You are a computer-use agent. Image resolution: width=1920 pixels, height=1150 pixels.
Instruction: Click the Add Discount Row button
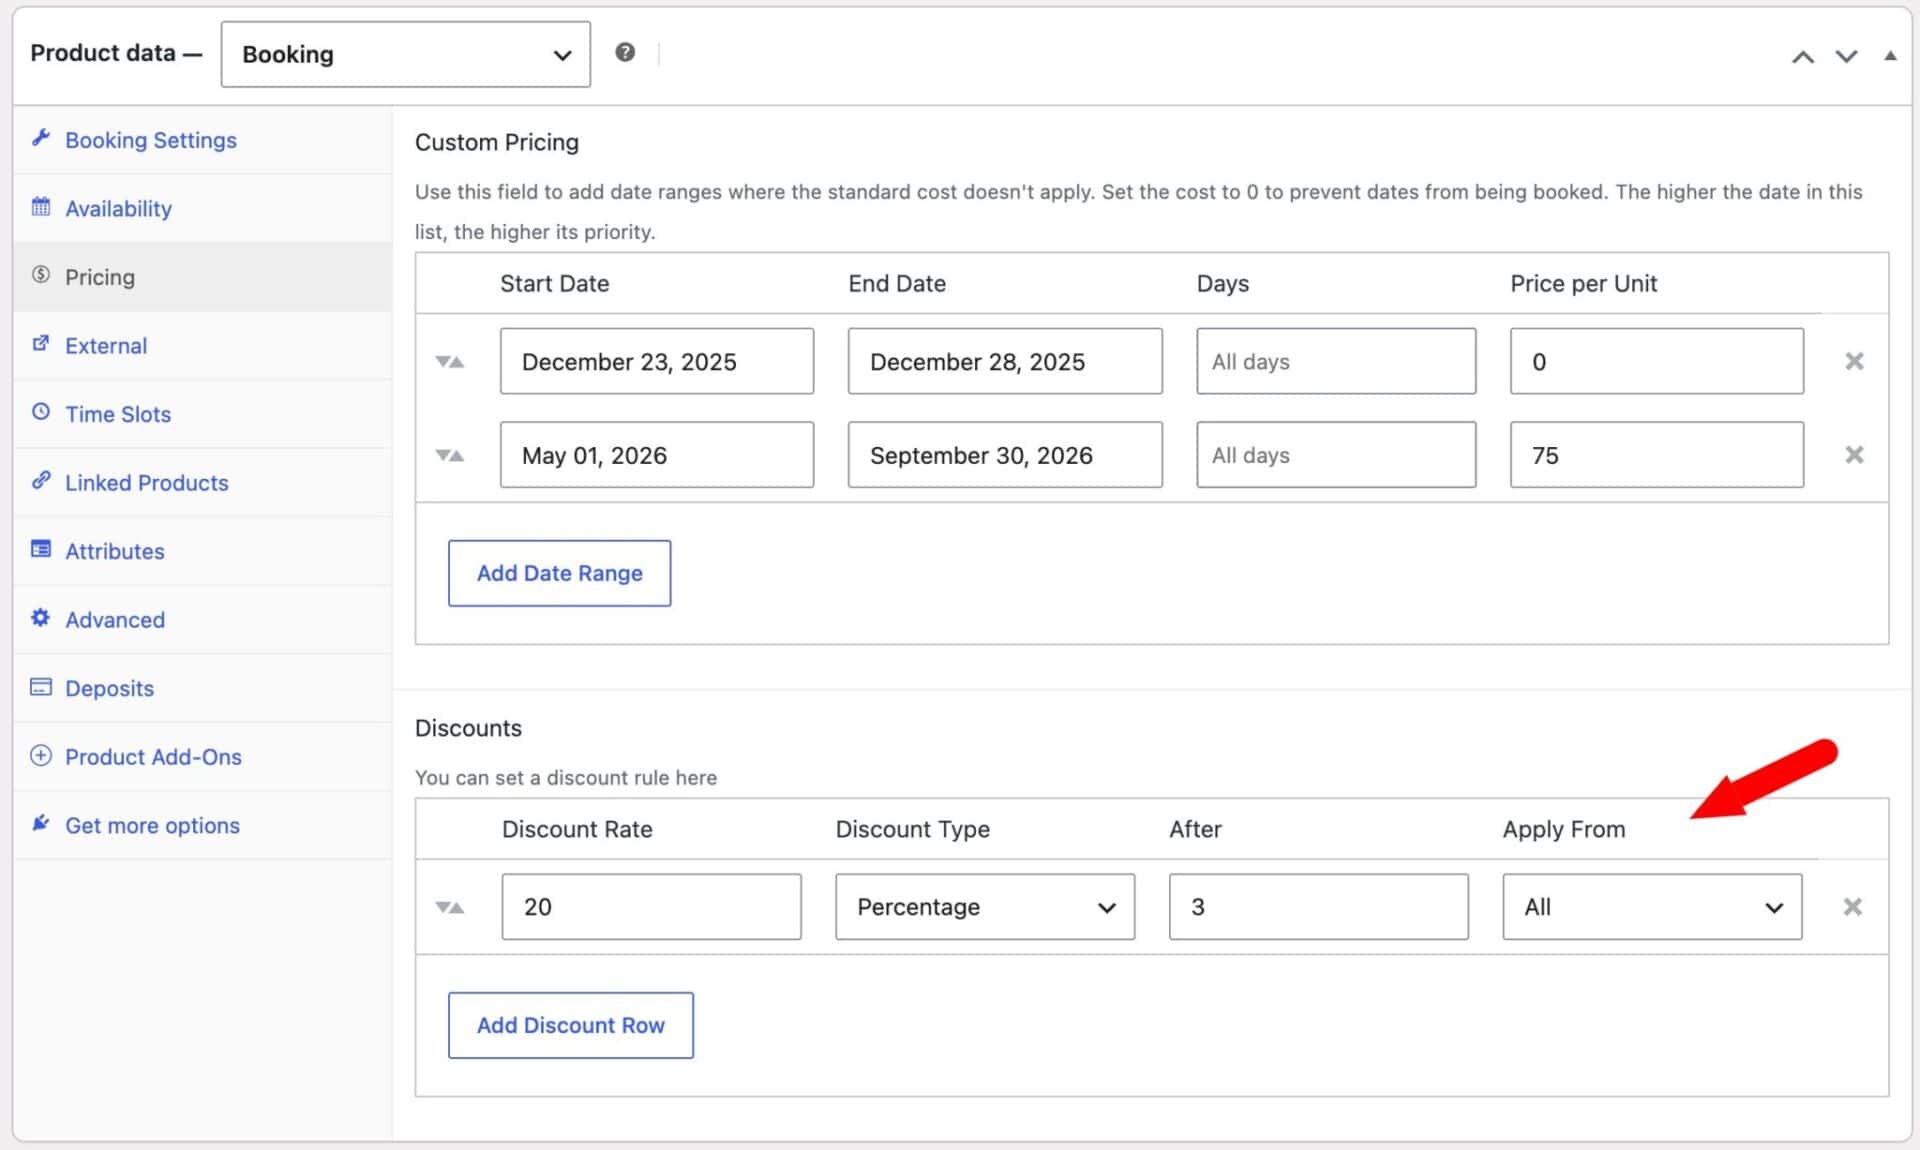coord(570,1025)
